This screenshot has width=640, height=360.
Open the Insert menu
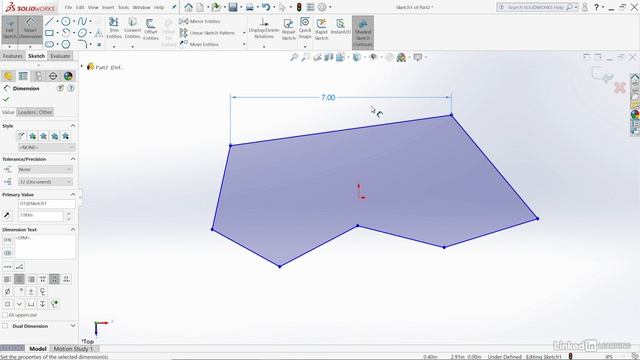tap(108, 7)
